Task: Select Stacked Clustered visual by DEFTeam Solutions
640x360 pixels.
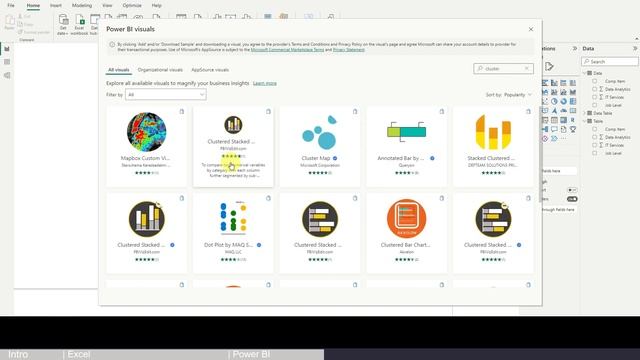Action: point(493,146)
